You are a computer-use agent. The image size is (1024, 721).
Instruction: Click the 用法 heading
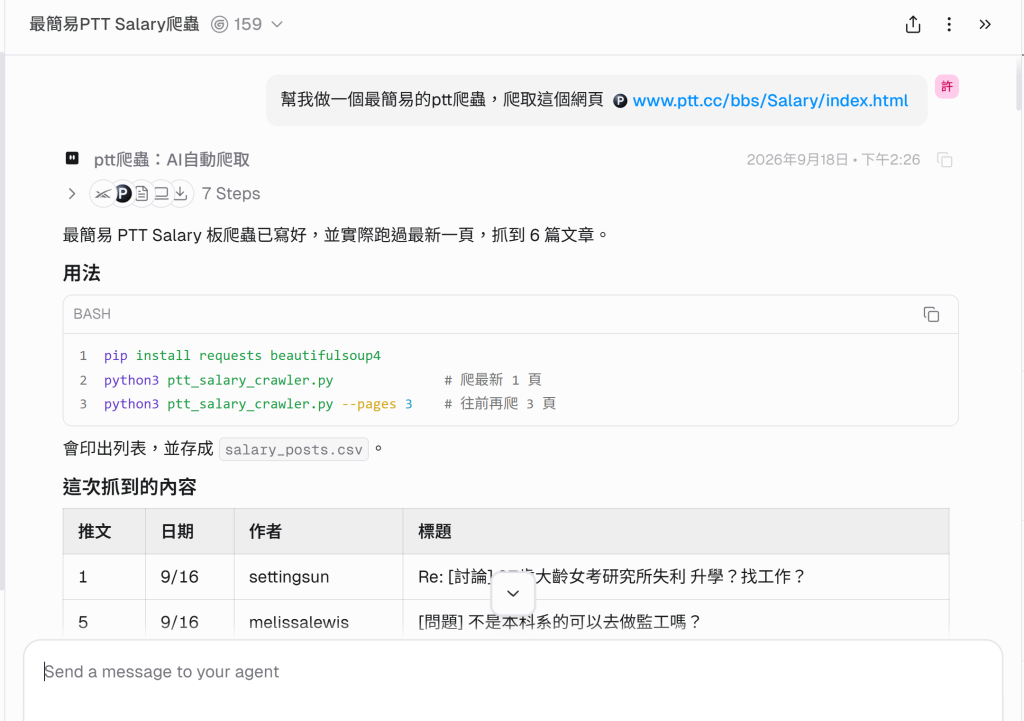(82, 273)
